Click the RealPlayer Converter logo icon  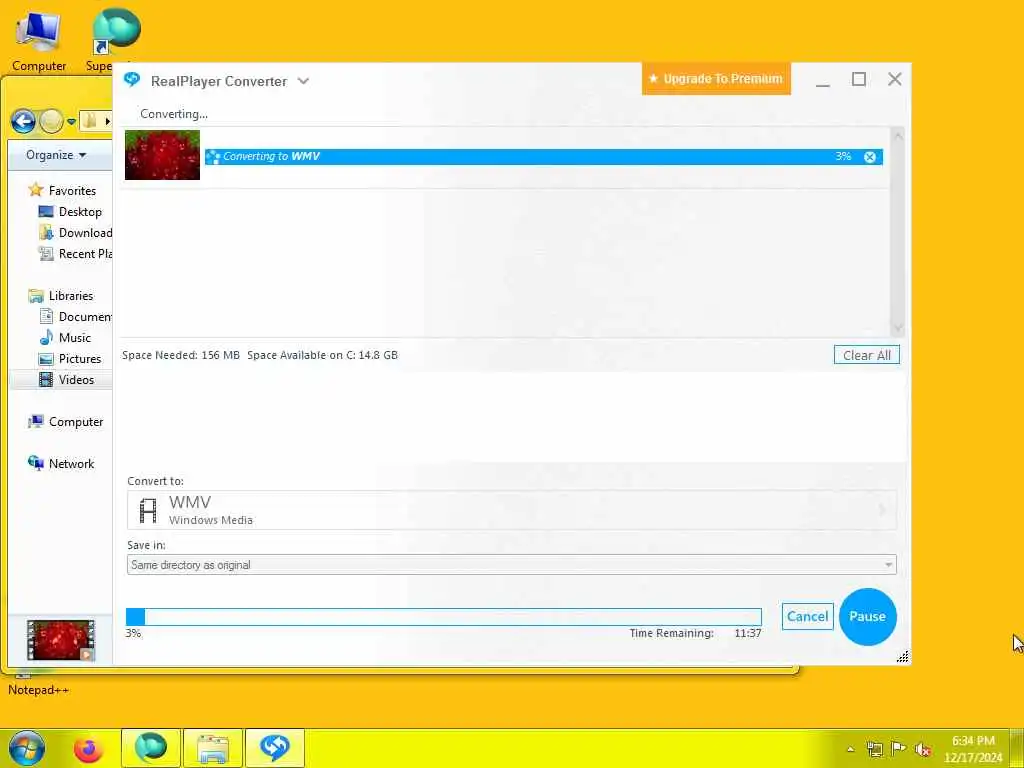(x=132, y=79)
